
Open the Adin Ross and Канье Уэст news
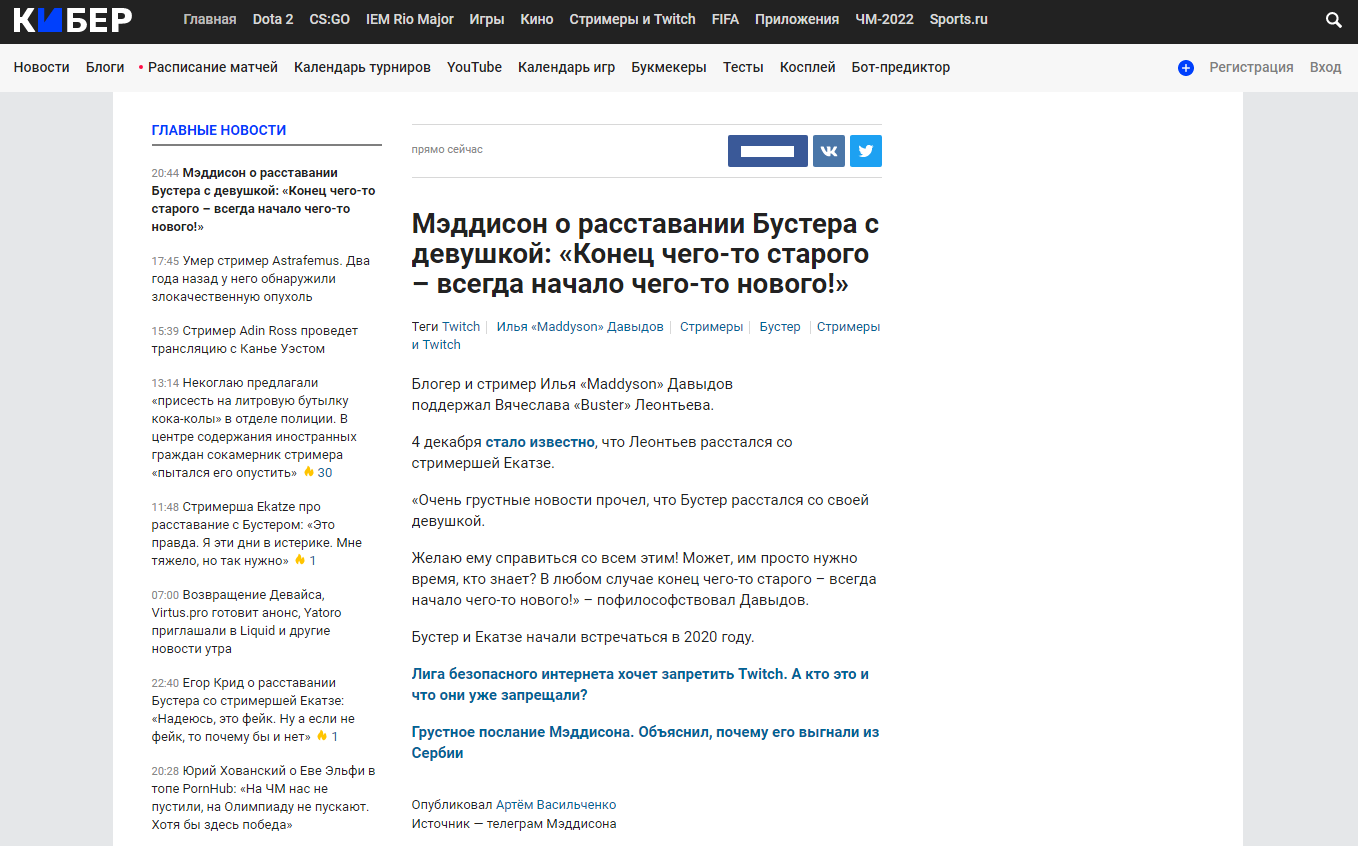click(255, 340)
